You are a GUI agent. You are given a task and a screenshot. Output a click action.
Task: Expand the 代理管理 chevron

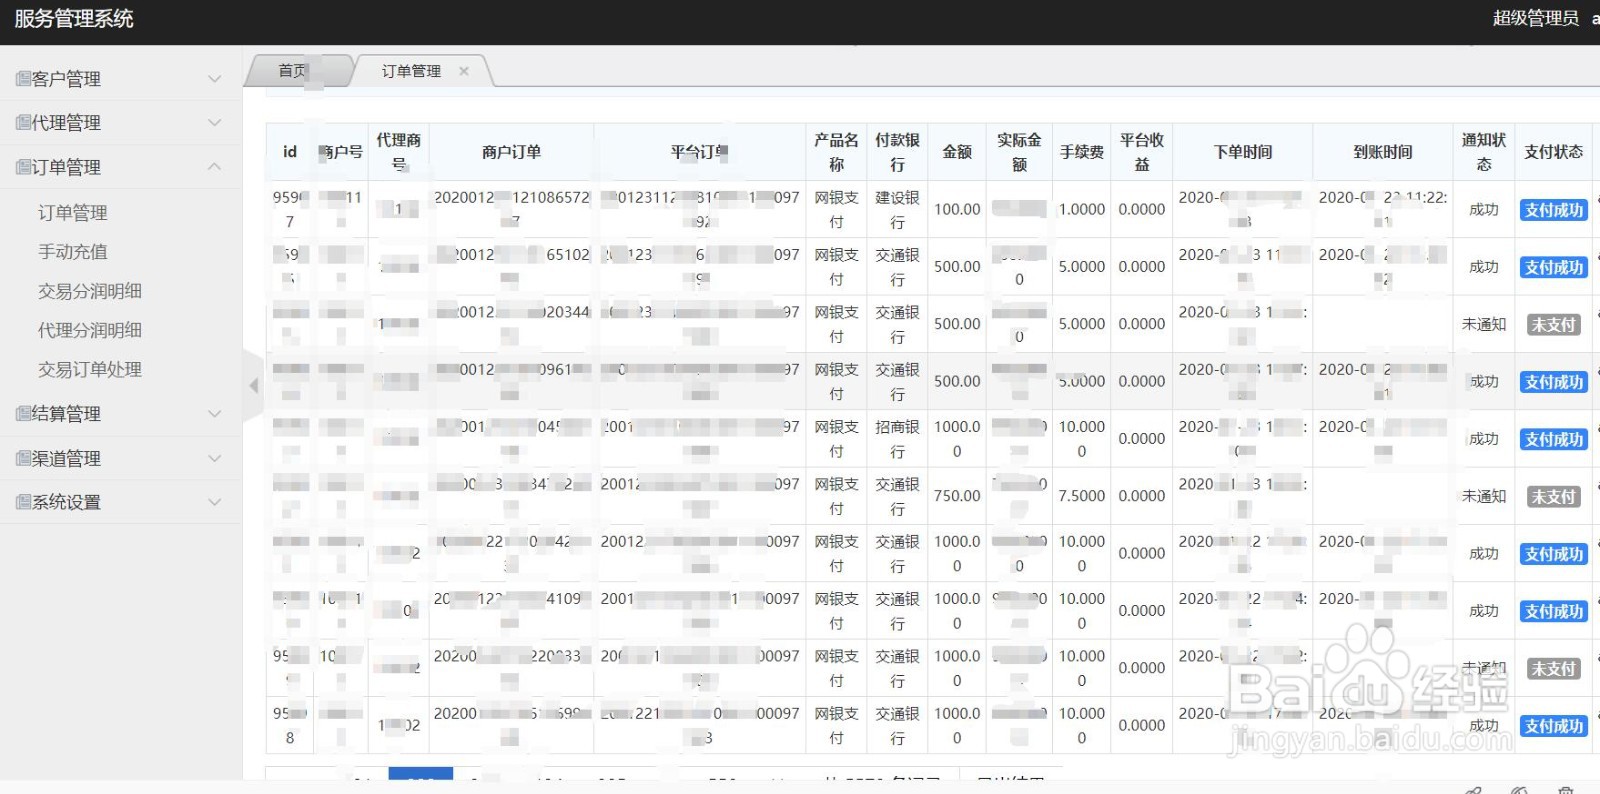(x=214, y=122)
